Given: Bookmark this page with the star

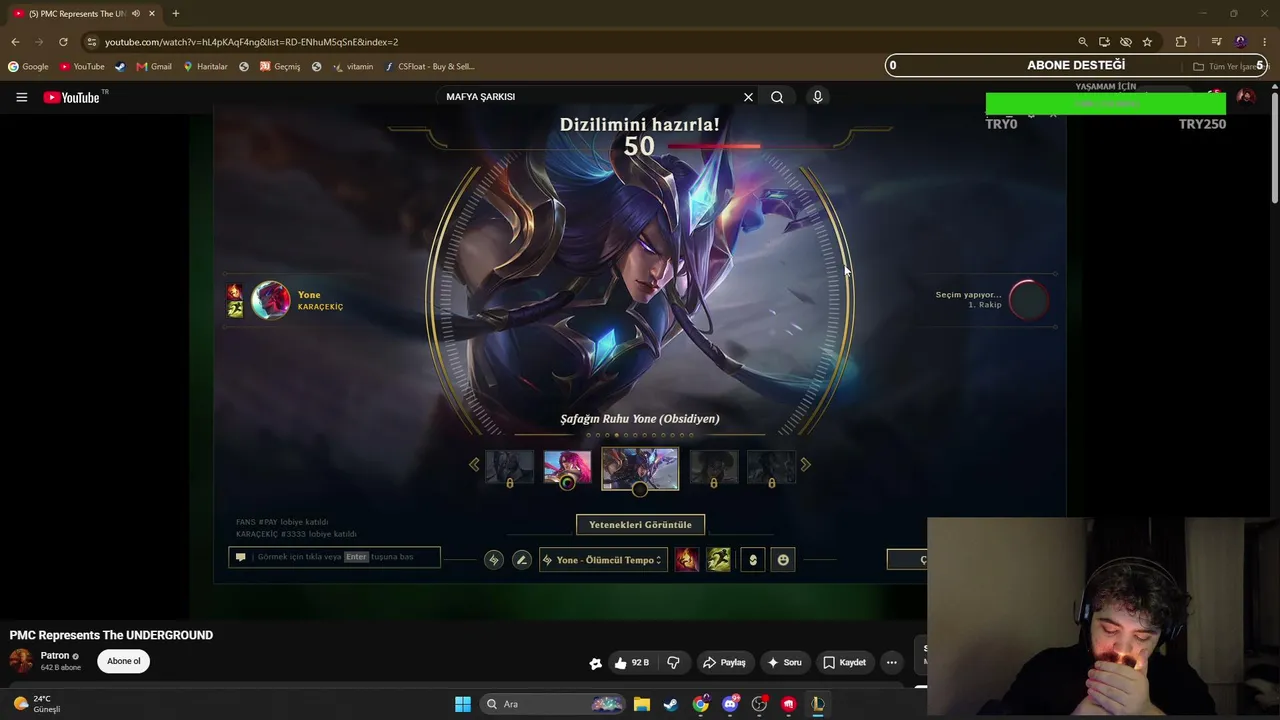Looking at the screenshot, I should click(x=1147, y=42).
